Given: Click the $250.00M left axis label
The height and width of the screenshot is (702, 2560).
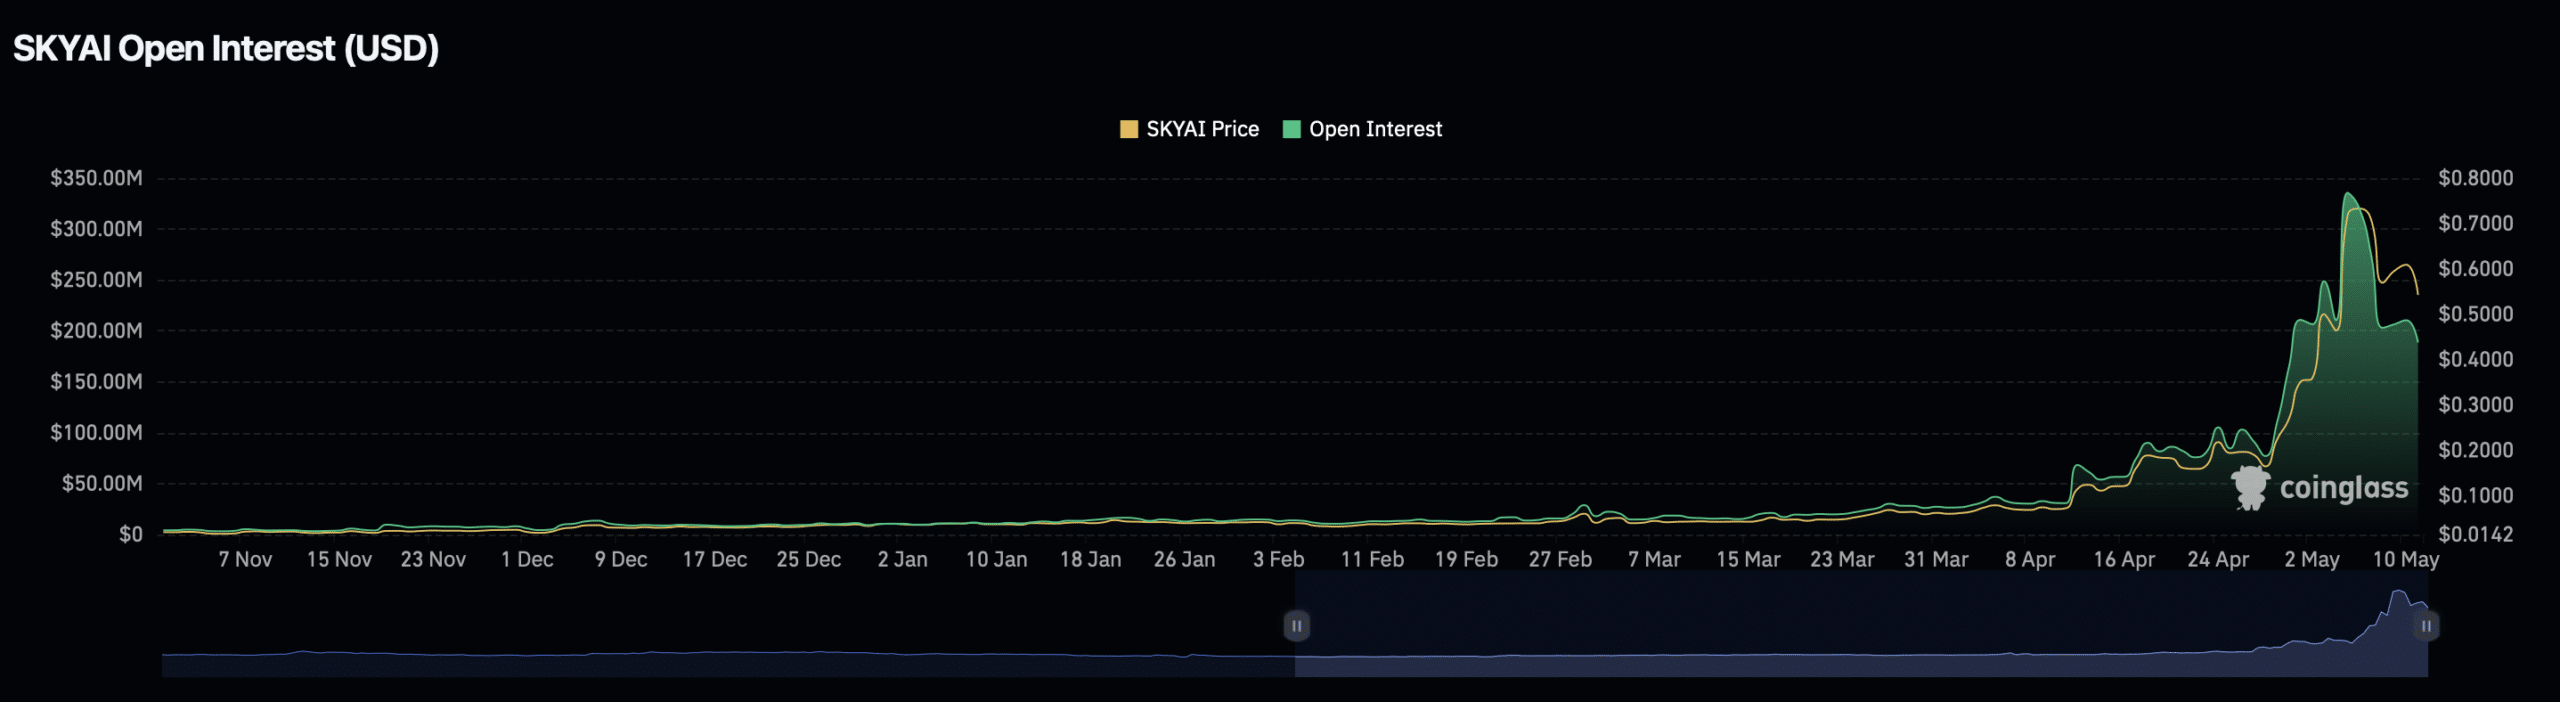Looking at the screenshot, I should click(x=97, y=280).
